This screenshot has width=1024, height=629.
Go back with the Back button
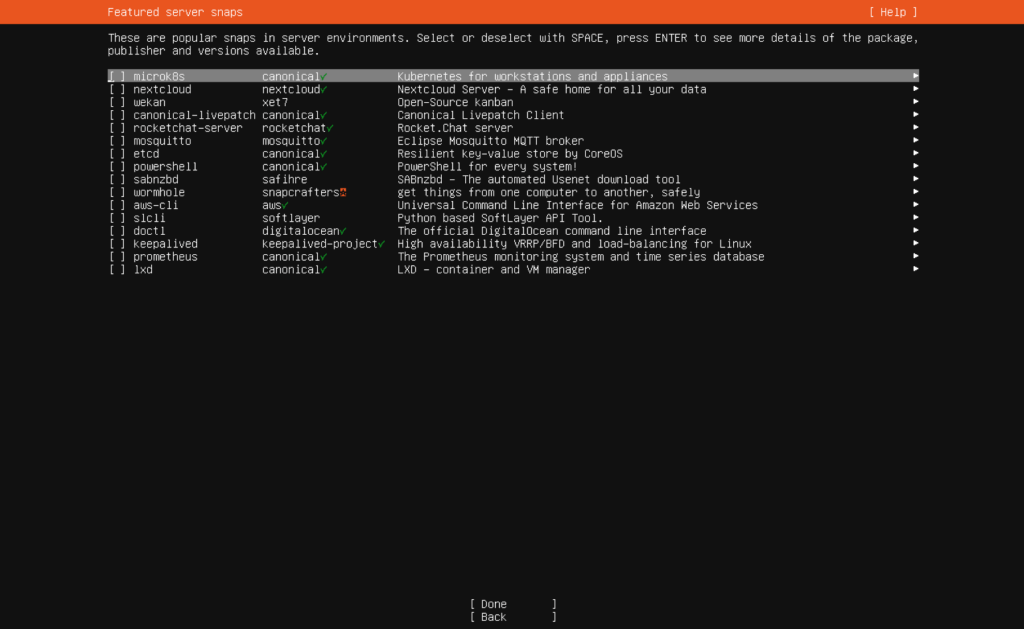tap(512, 617)
